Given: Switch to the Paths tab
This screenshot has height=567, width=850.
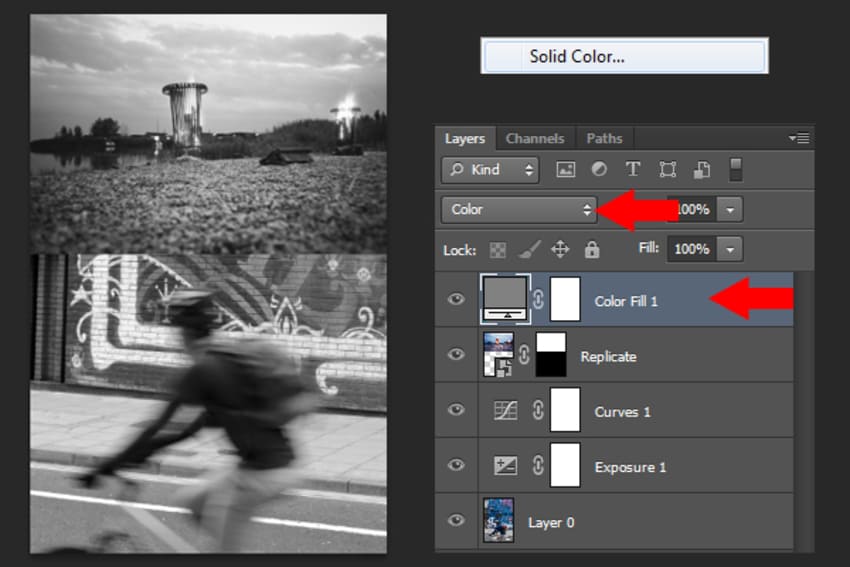Looking at the screenshot, I should pyautogui.click(x=604, y=139).
